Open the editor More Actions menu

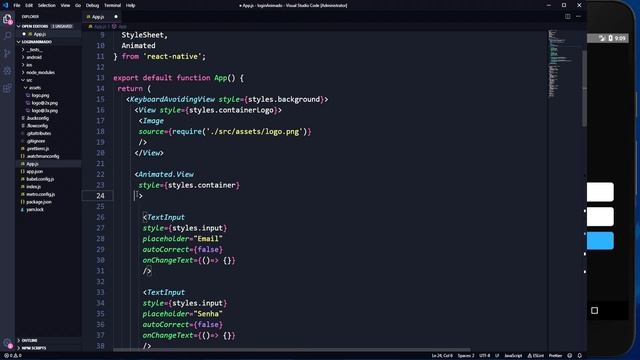pyautogui.click(x=578, y=16)
